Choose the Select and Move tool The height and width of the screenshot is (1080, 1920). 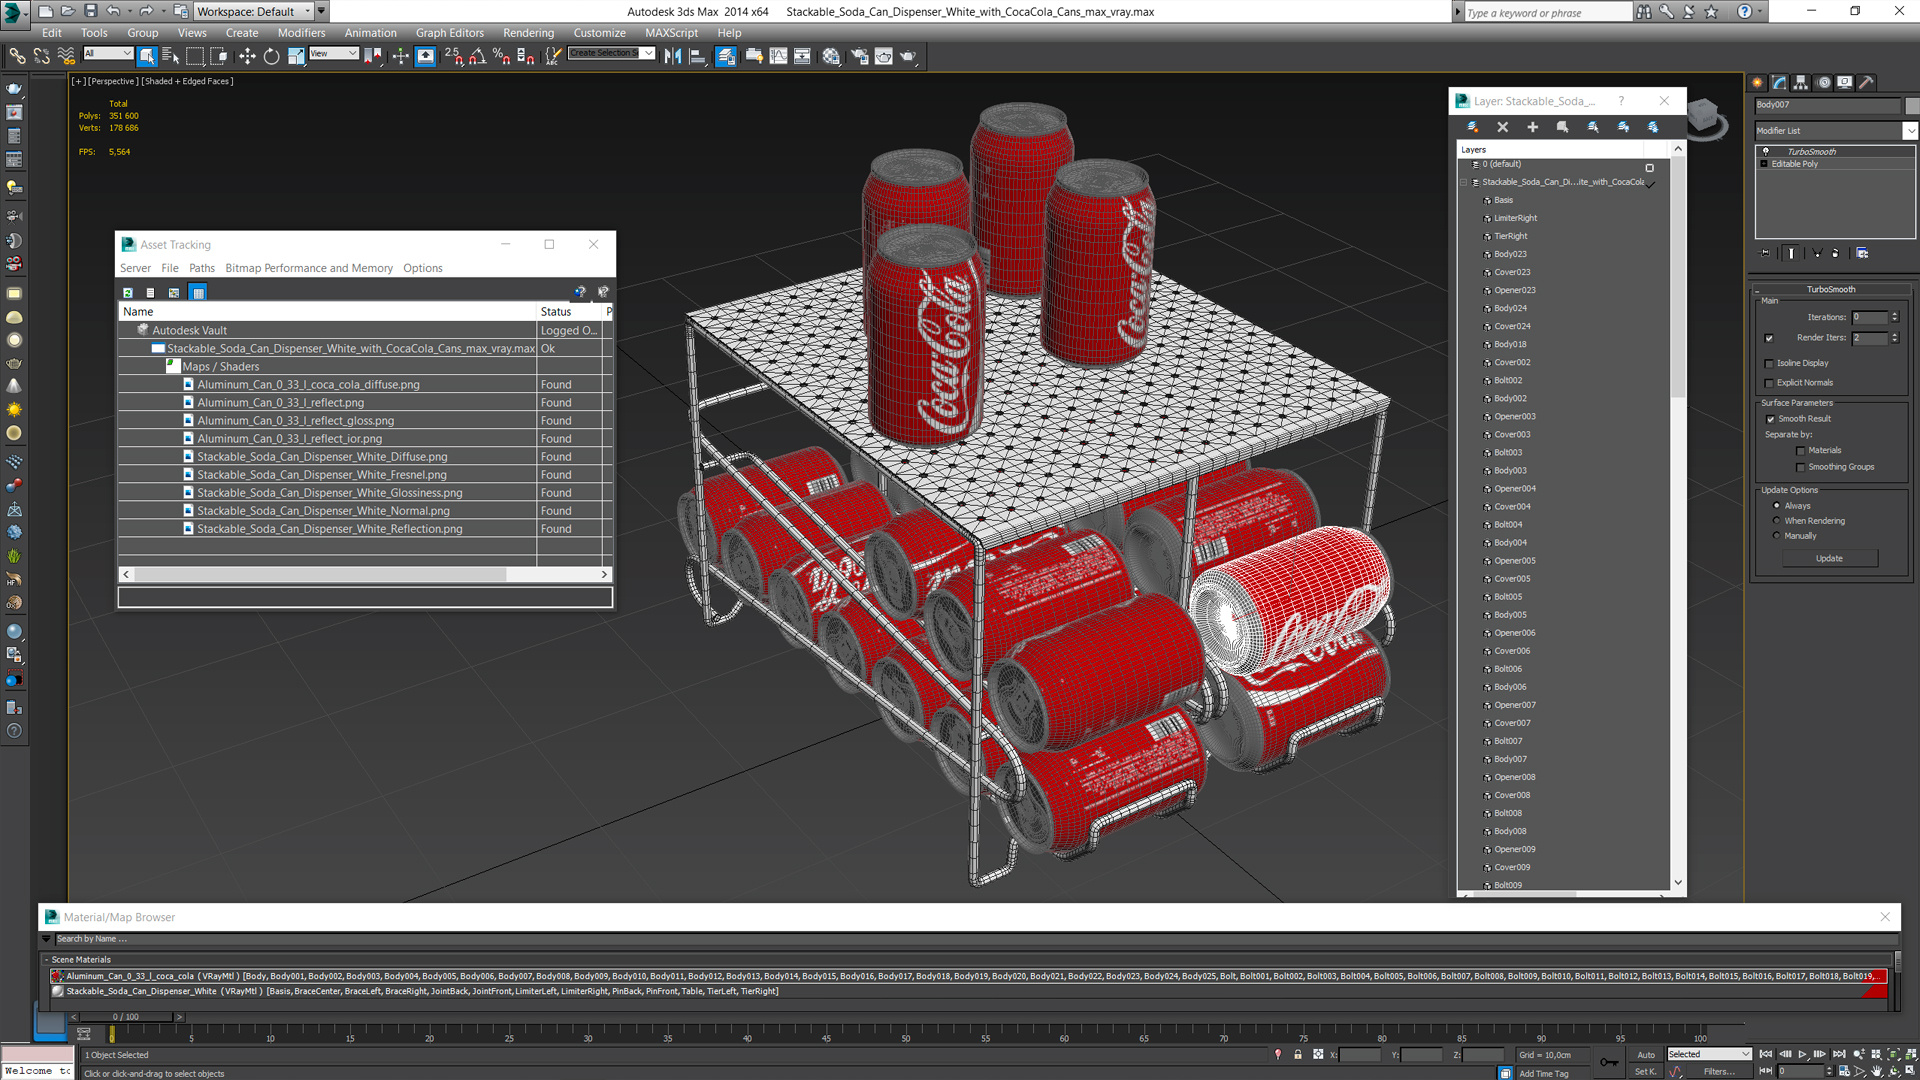coord(247,56)
